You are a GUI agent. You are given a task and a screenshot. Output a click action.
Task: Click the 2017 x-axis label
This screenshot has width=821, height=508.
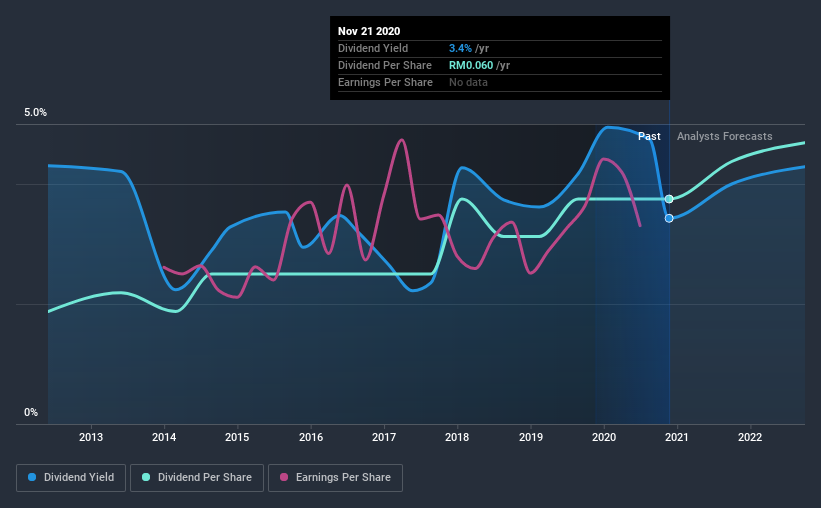coord(384,437)
